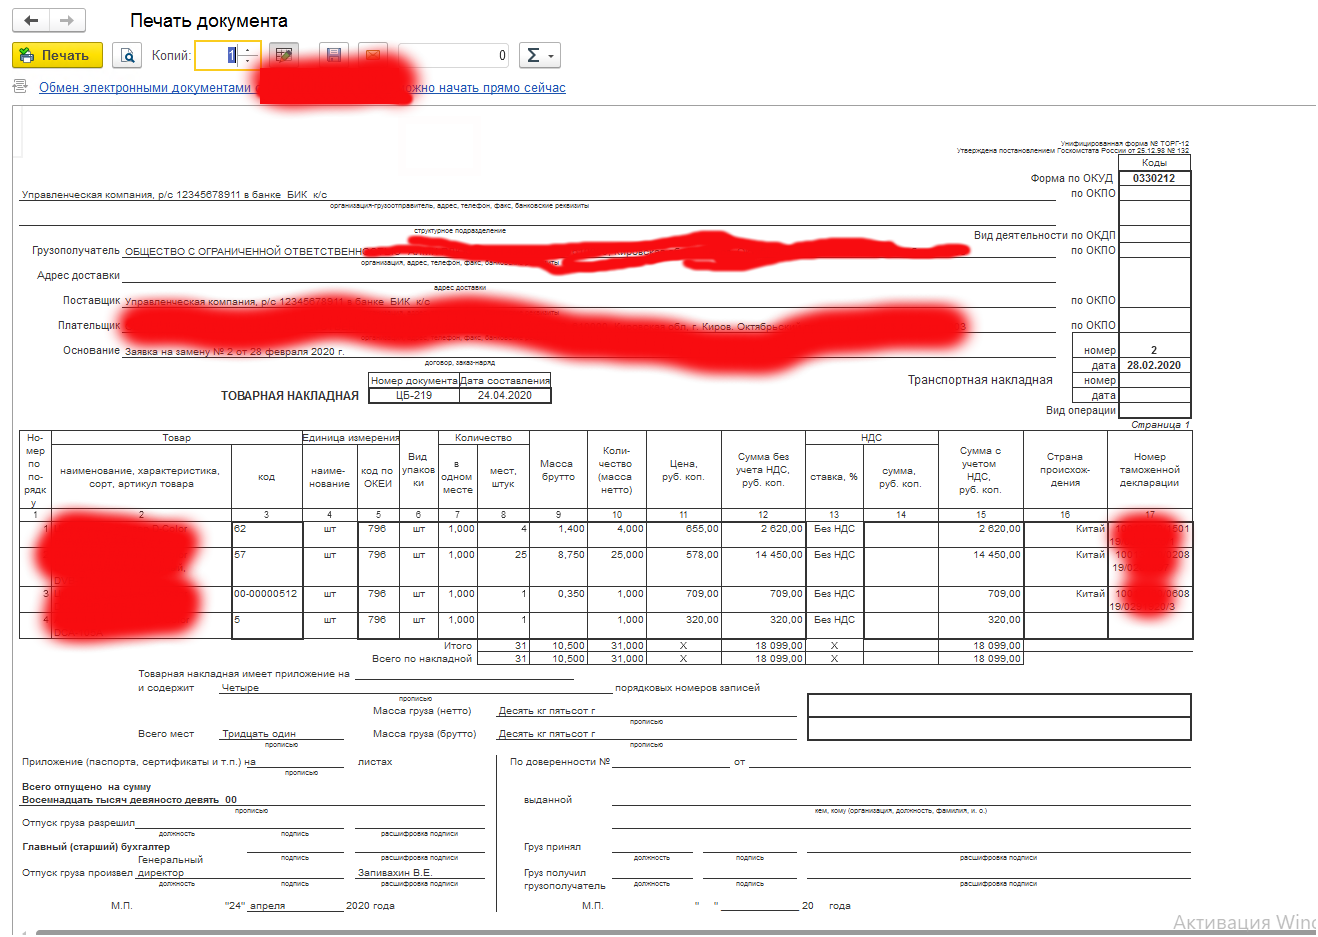
Task: Go forward with the right arrow button
Action: (x=67, y=20)
